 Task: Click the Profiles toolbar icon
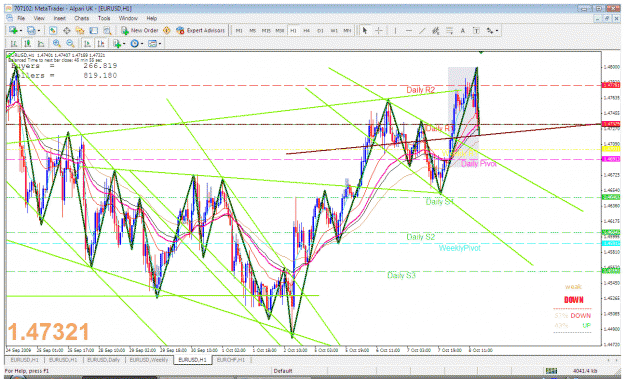pyautogui.click(x=31, y=31)
